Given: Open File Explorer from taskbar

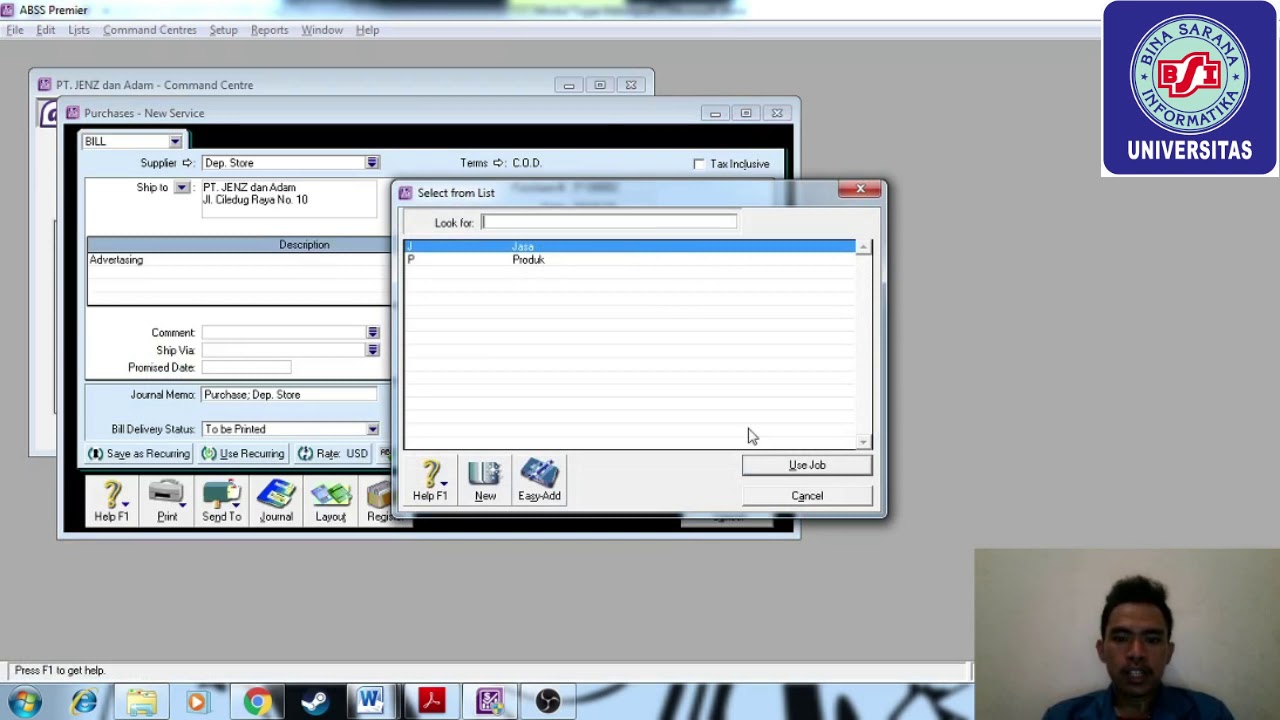Looking at the screenshot, I should 142,702.
